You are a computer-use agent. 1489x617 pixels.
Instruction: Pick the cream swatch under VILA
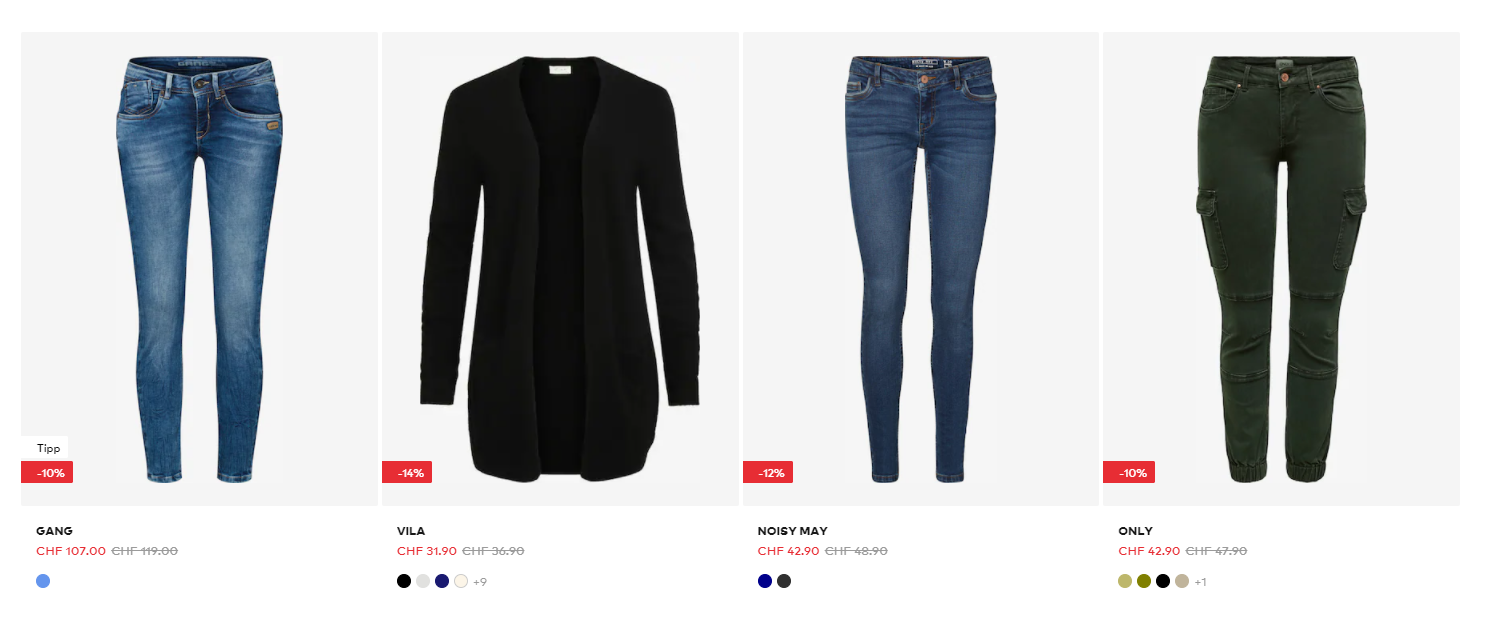(x=461, y=581)
